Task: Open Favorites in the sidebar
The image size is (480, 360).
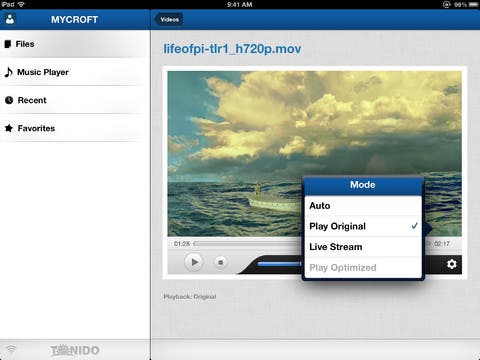Action: coord(75,128)
